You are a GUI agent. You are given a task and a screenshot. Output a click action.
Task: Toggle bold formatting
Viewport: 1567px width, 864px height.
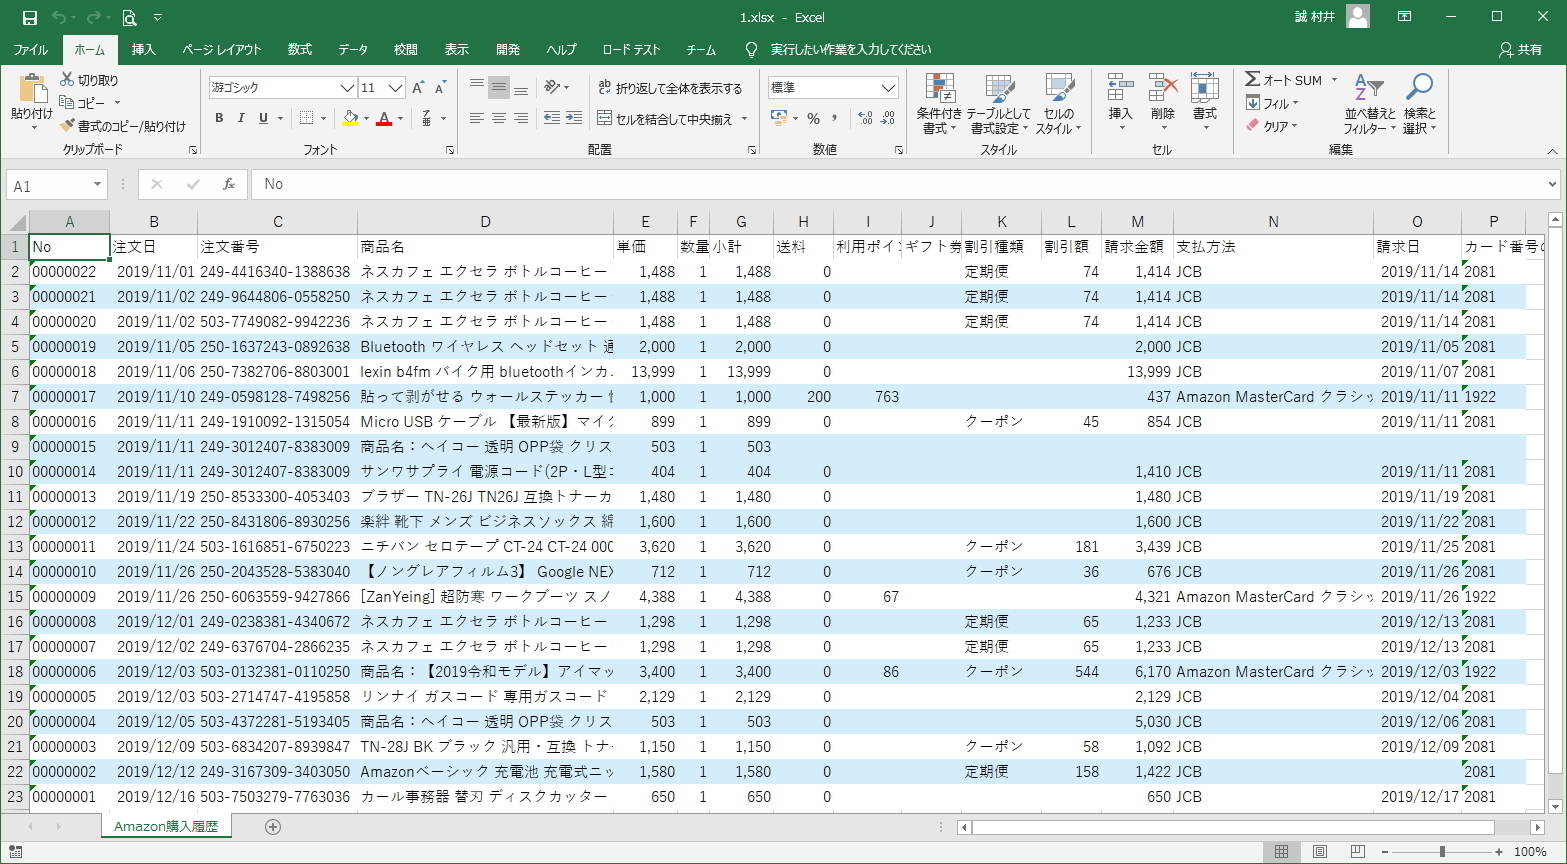click(219, 118)
